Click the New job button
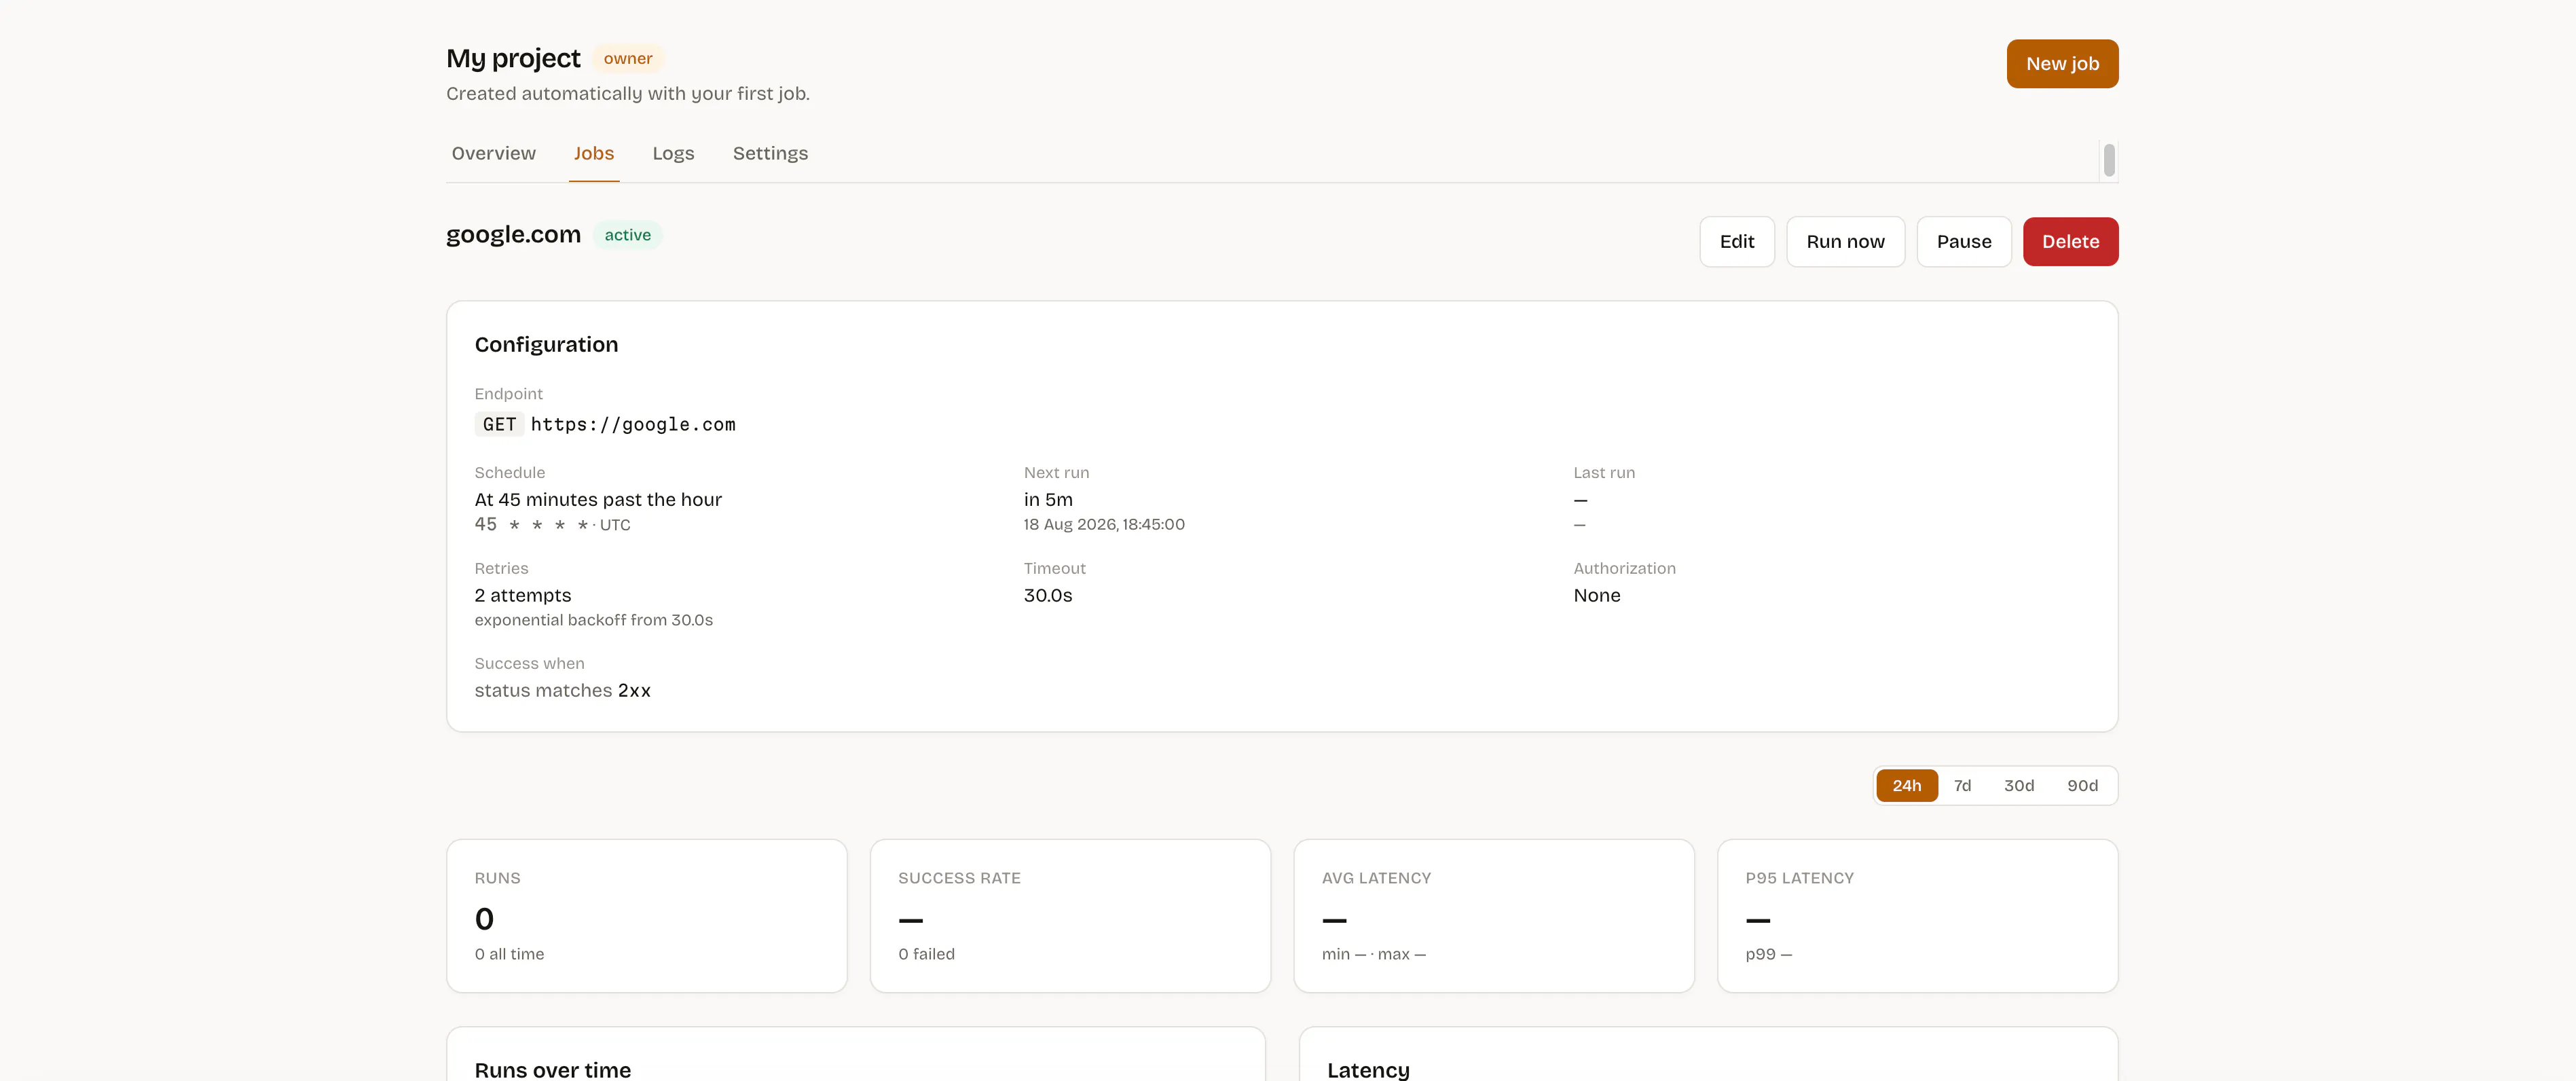The image size is (2576, 1081). [x=2062, y=64]
